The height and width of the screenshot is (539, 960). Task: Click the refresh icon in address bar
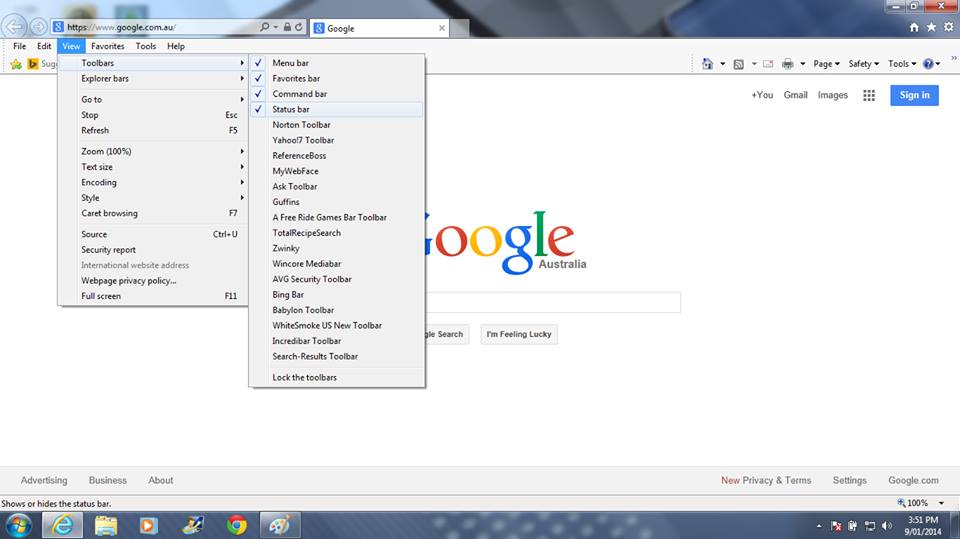[298, 27]
